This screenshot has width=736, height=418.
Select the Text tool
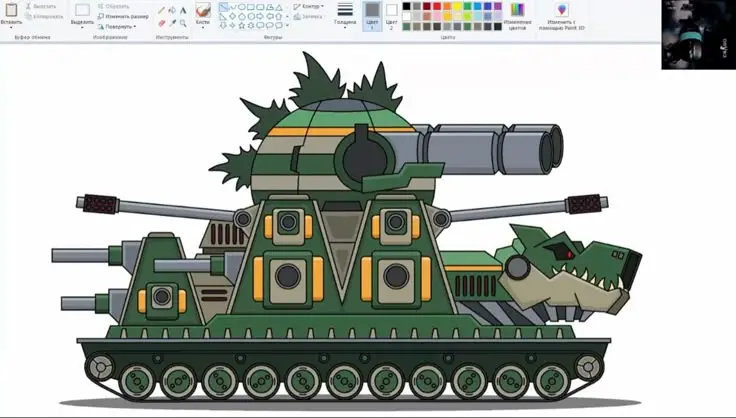click(x=183, y=10)
